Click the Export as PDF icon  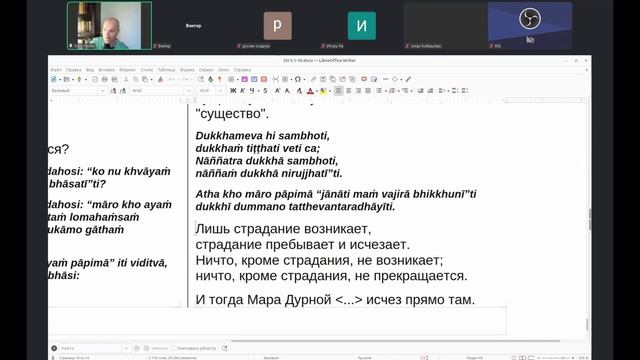click(95, 79)
